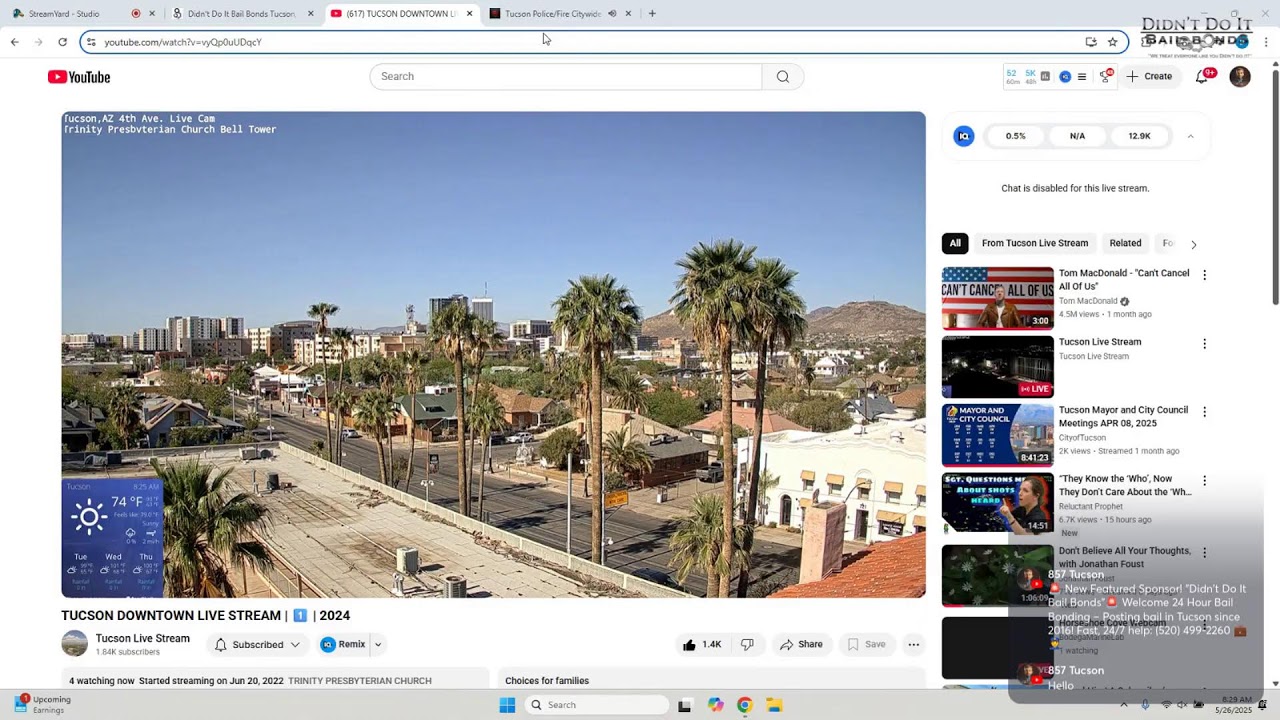Image resolution: width=1280 pixels, height=720 pixels.
Task: Click the Windows taskbar Search box
Action: pos(598,705)
